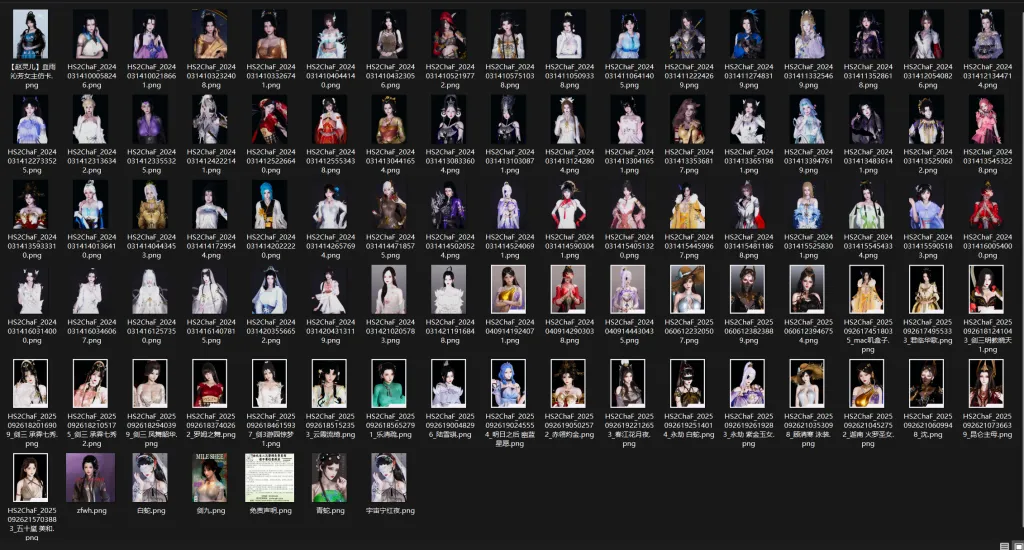The height and width of the screenshot is (550, 1024).
Task: Select file HS2ChaF_20240314100218661.png
Action: pos(151,34)
